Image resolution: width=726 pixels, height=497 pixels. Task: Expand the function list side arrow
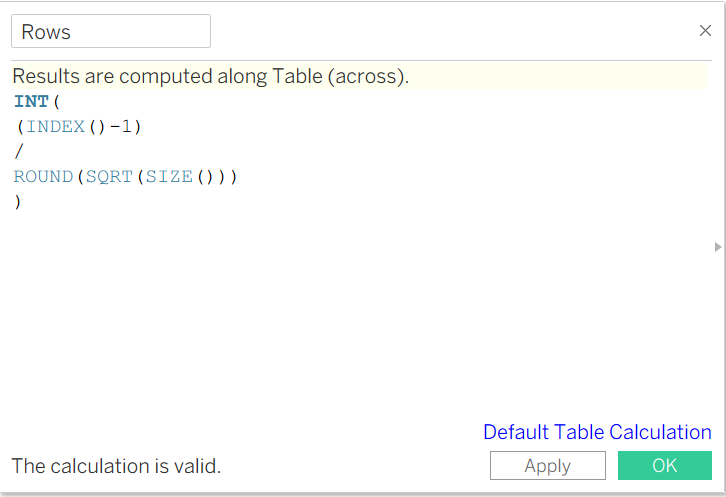tap(717, 246)
